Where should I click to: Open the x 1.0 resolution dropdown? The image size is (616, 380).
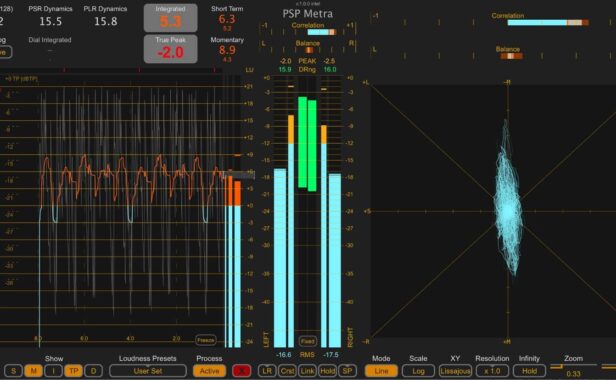click(x=492, y=371)
